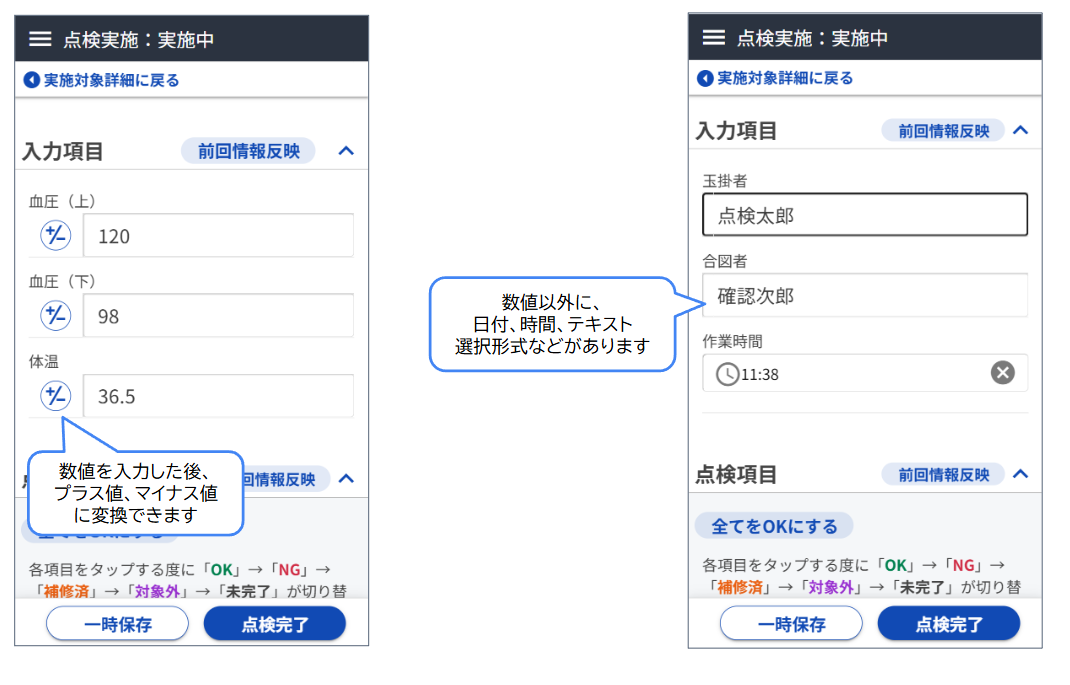The image size is (1070, 685).
Task: Open the hamburger menu in right screen
Action: (x=714, y=37)
